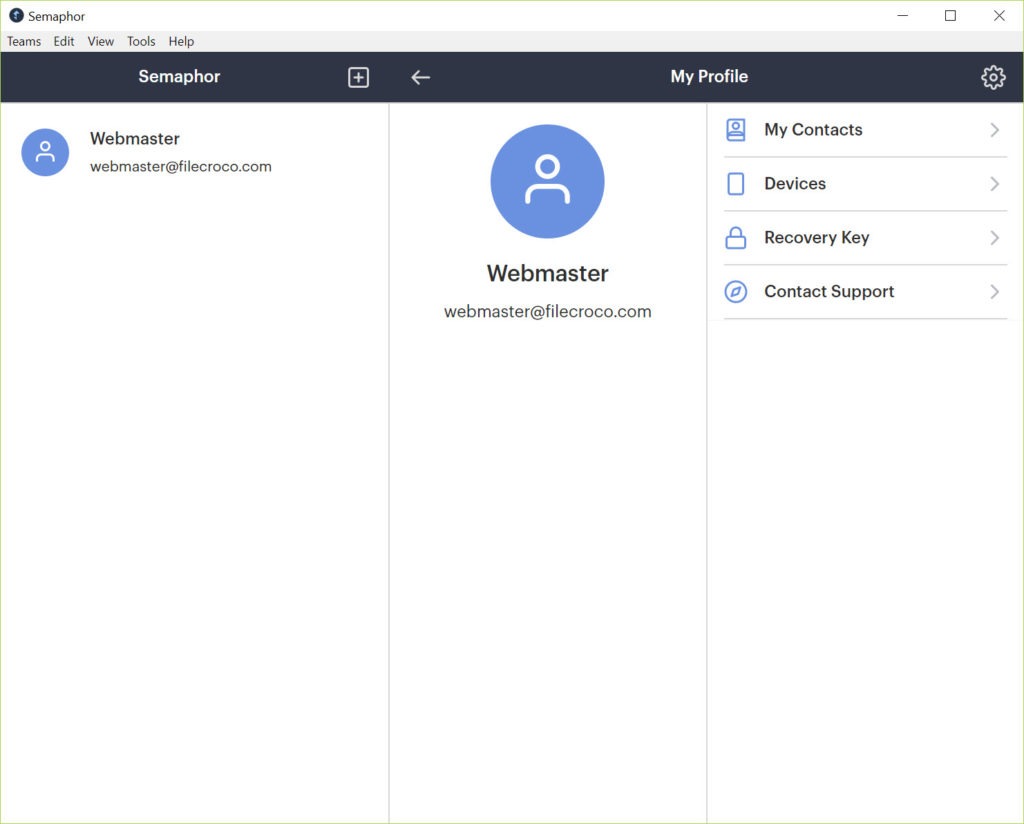Screen dimensions: 1024x824
Task: Click the Devices phone icon
Action: click(736, 184)
